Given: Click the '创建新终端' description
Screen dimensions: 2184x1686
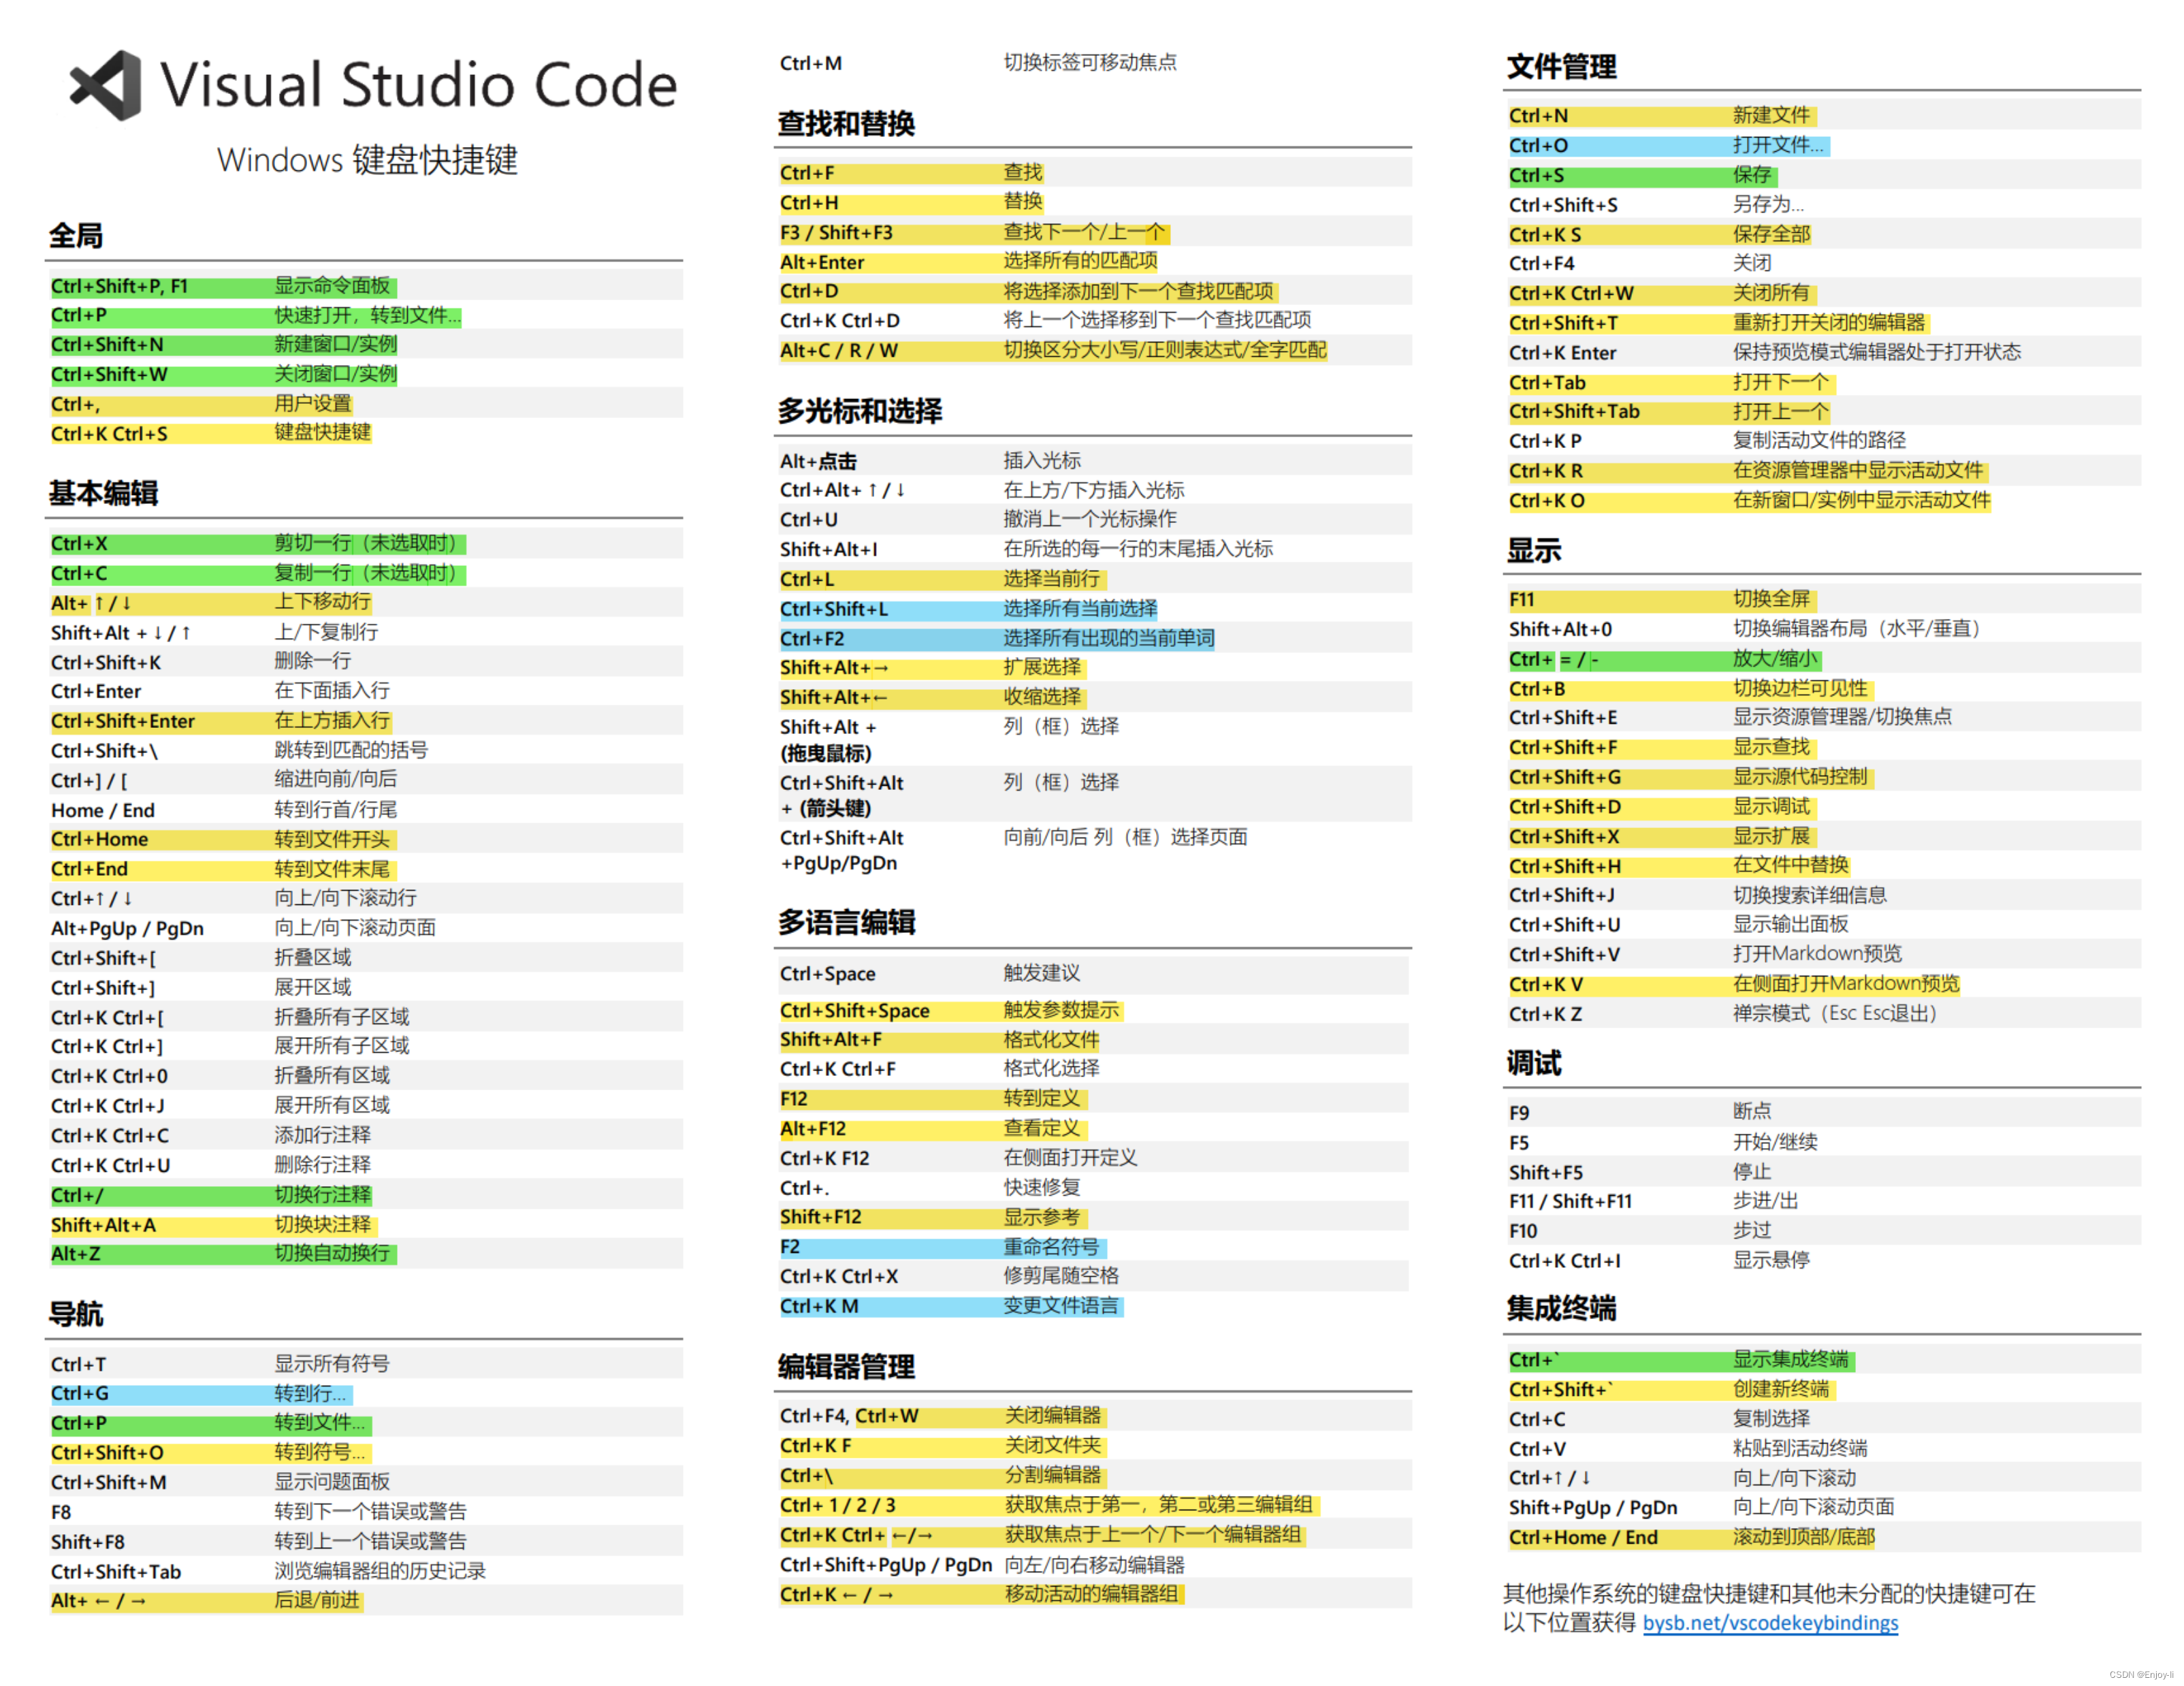Looking at the screenshot, I should pyautogui.click(x=1780, y=1390).
